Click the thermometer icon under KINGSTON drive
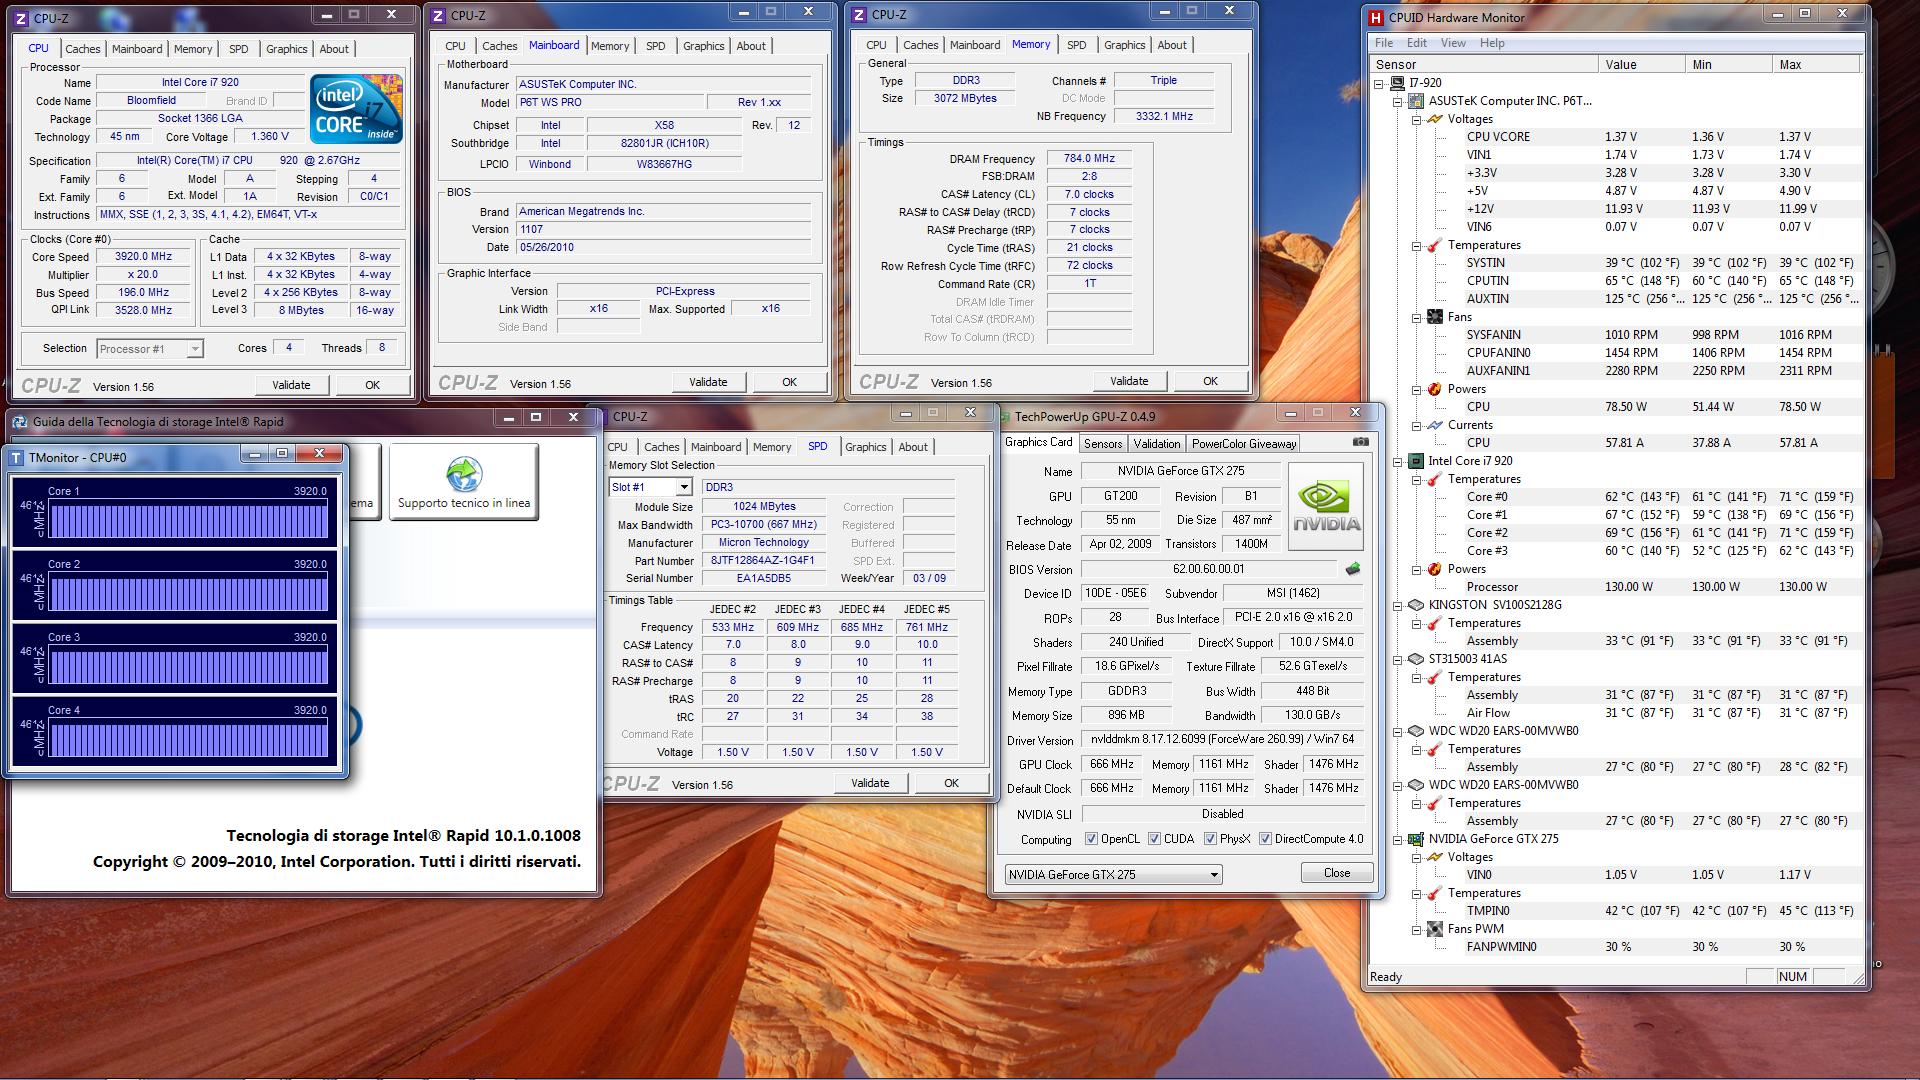 click(1435, 623)
